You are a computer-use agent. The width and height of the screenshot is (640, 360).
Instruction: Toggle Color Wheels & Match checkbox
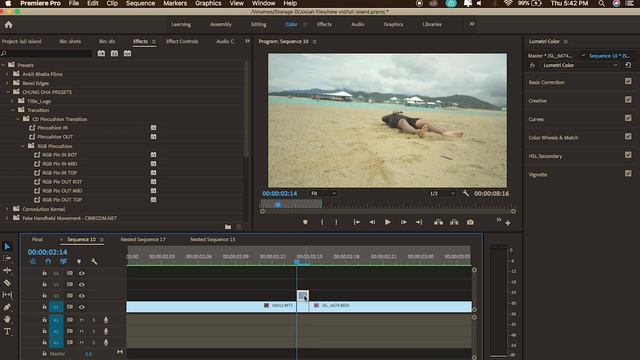[x=628, y=136]
